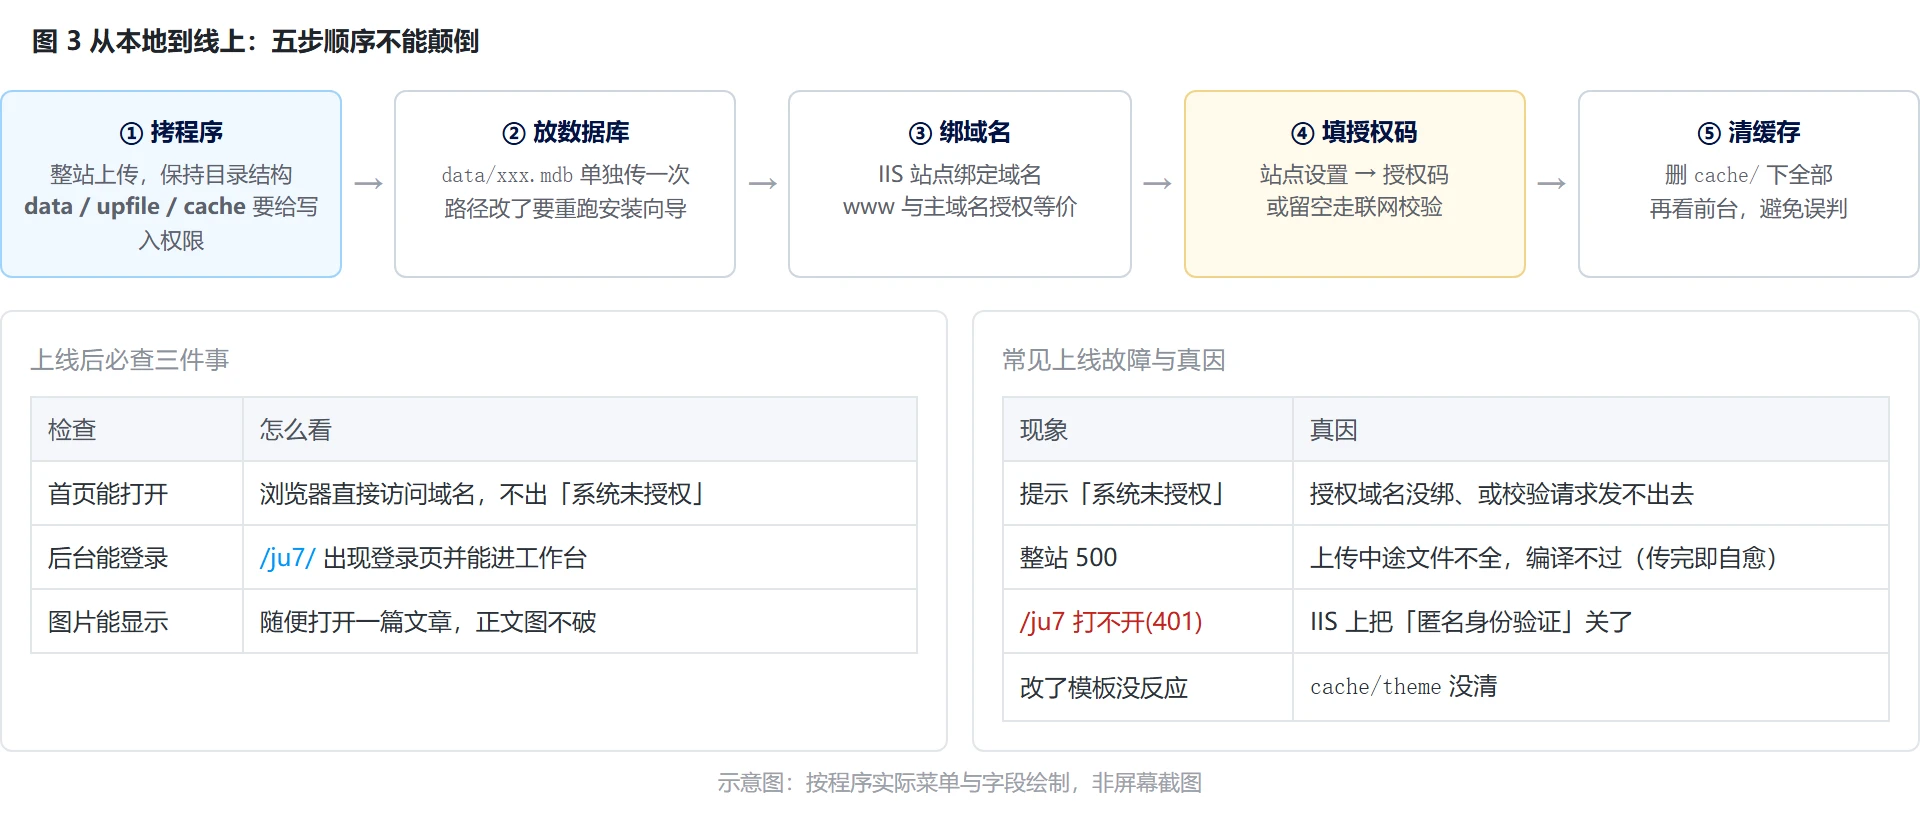This screenshot has width=1920, height=820.
Task: Select the "⑤ 清缓存" step heading
Action: pyautogui.click(x=1748, y=132)
